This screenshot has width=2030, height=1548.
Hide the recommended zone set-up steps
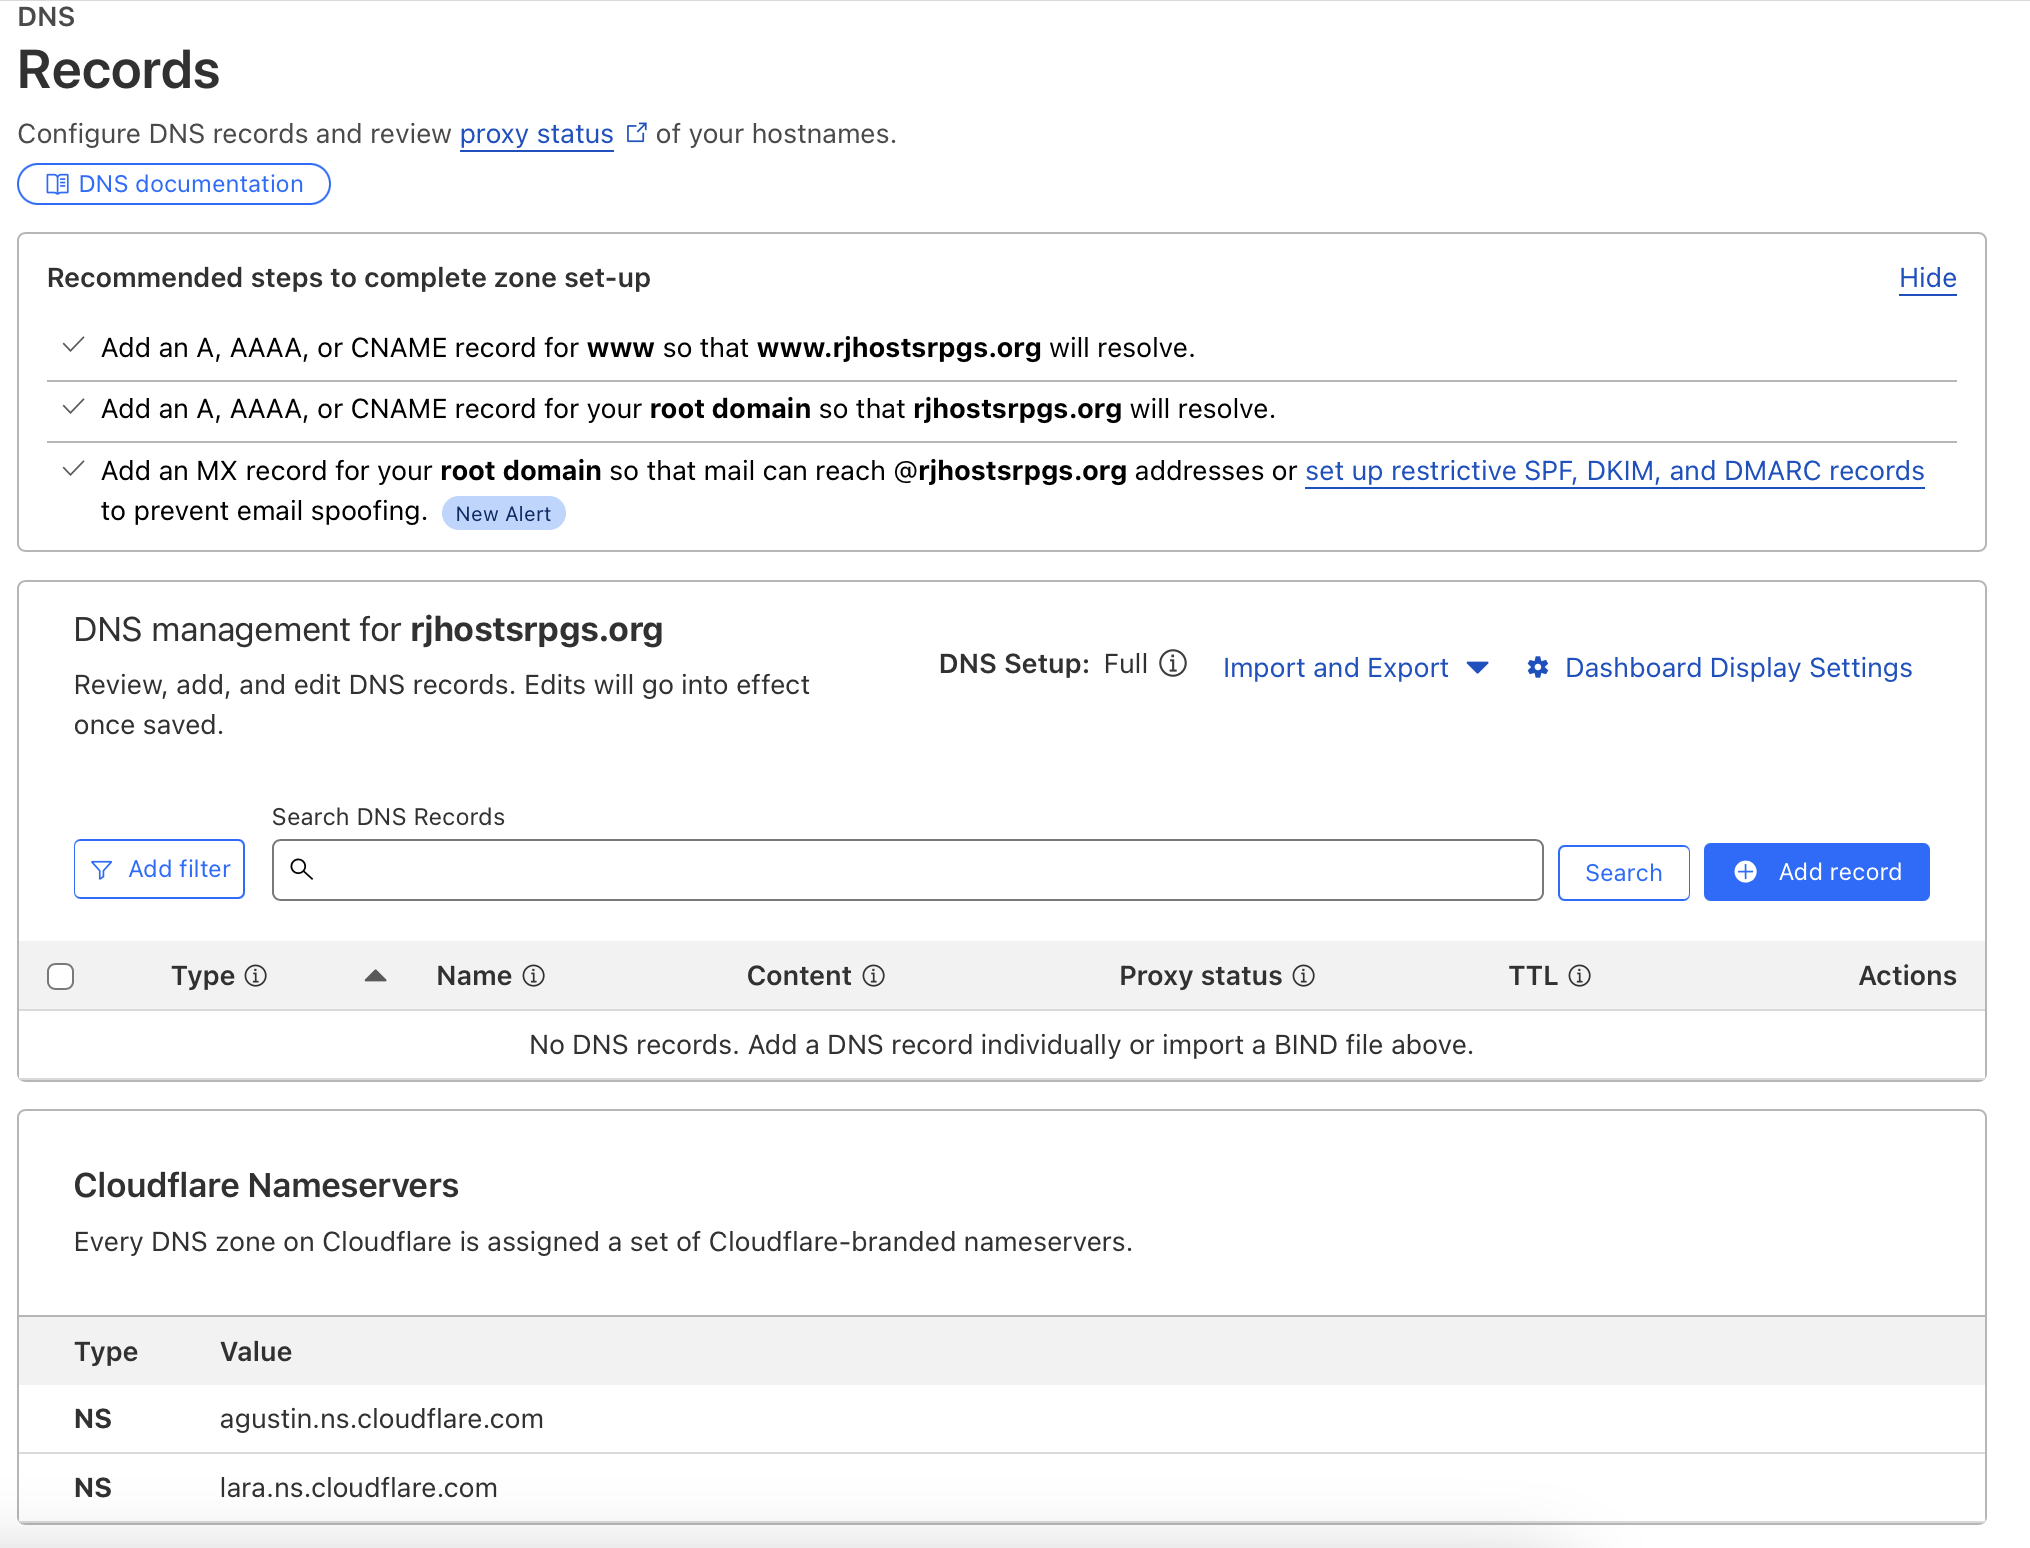[x=1927, y=278]
